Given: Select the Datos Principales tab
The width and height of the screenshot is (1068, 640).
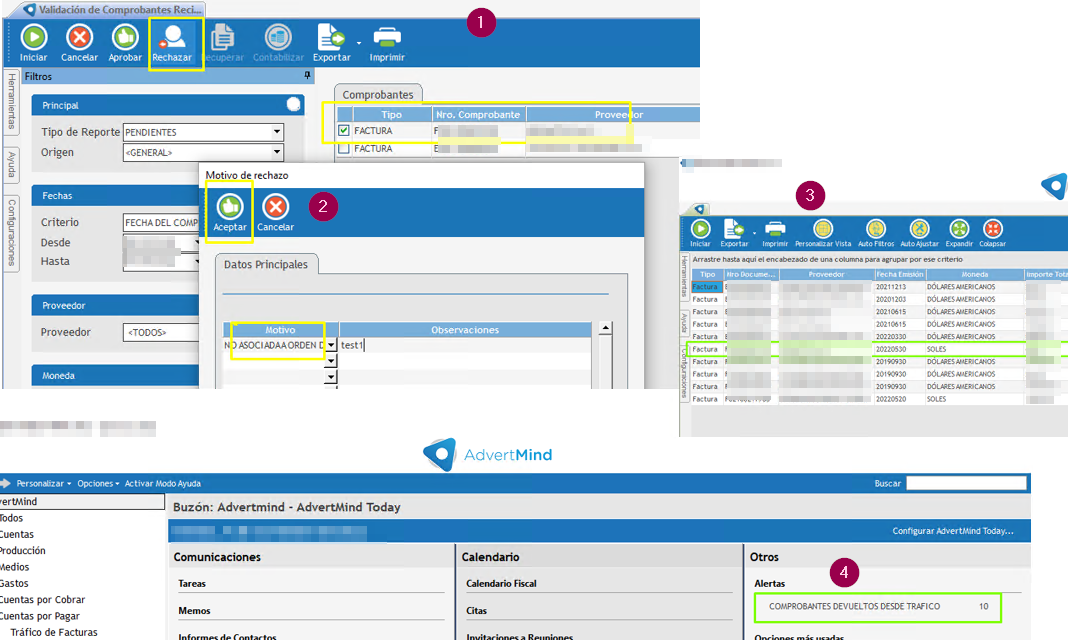Looking at the screenshot, I should (x=266, y=264).
